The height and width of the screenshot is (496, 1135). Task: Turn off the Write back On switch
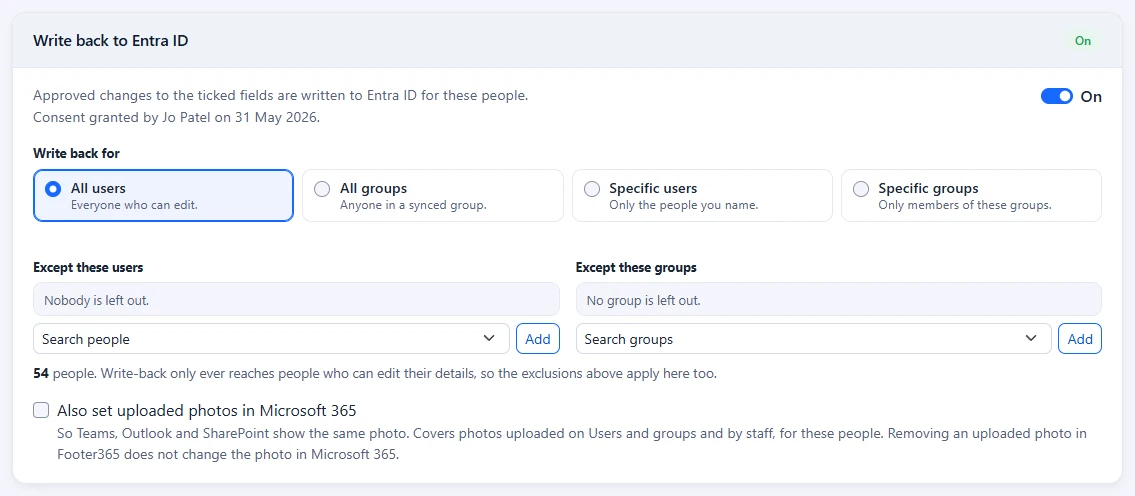(x=1056, y=96)
